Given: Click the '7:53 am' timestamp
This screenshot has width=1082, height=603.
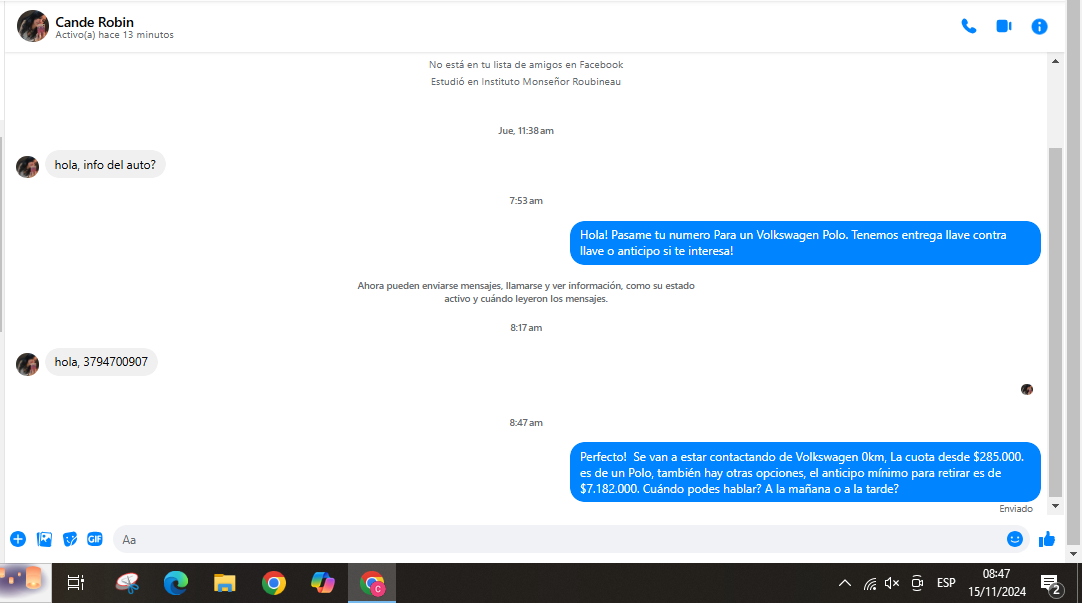Looking at the screenshot, I should click(x=526, y=201).
